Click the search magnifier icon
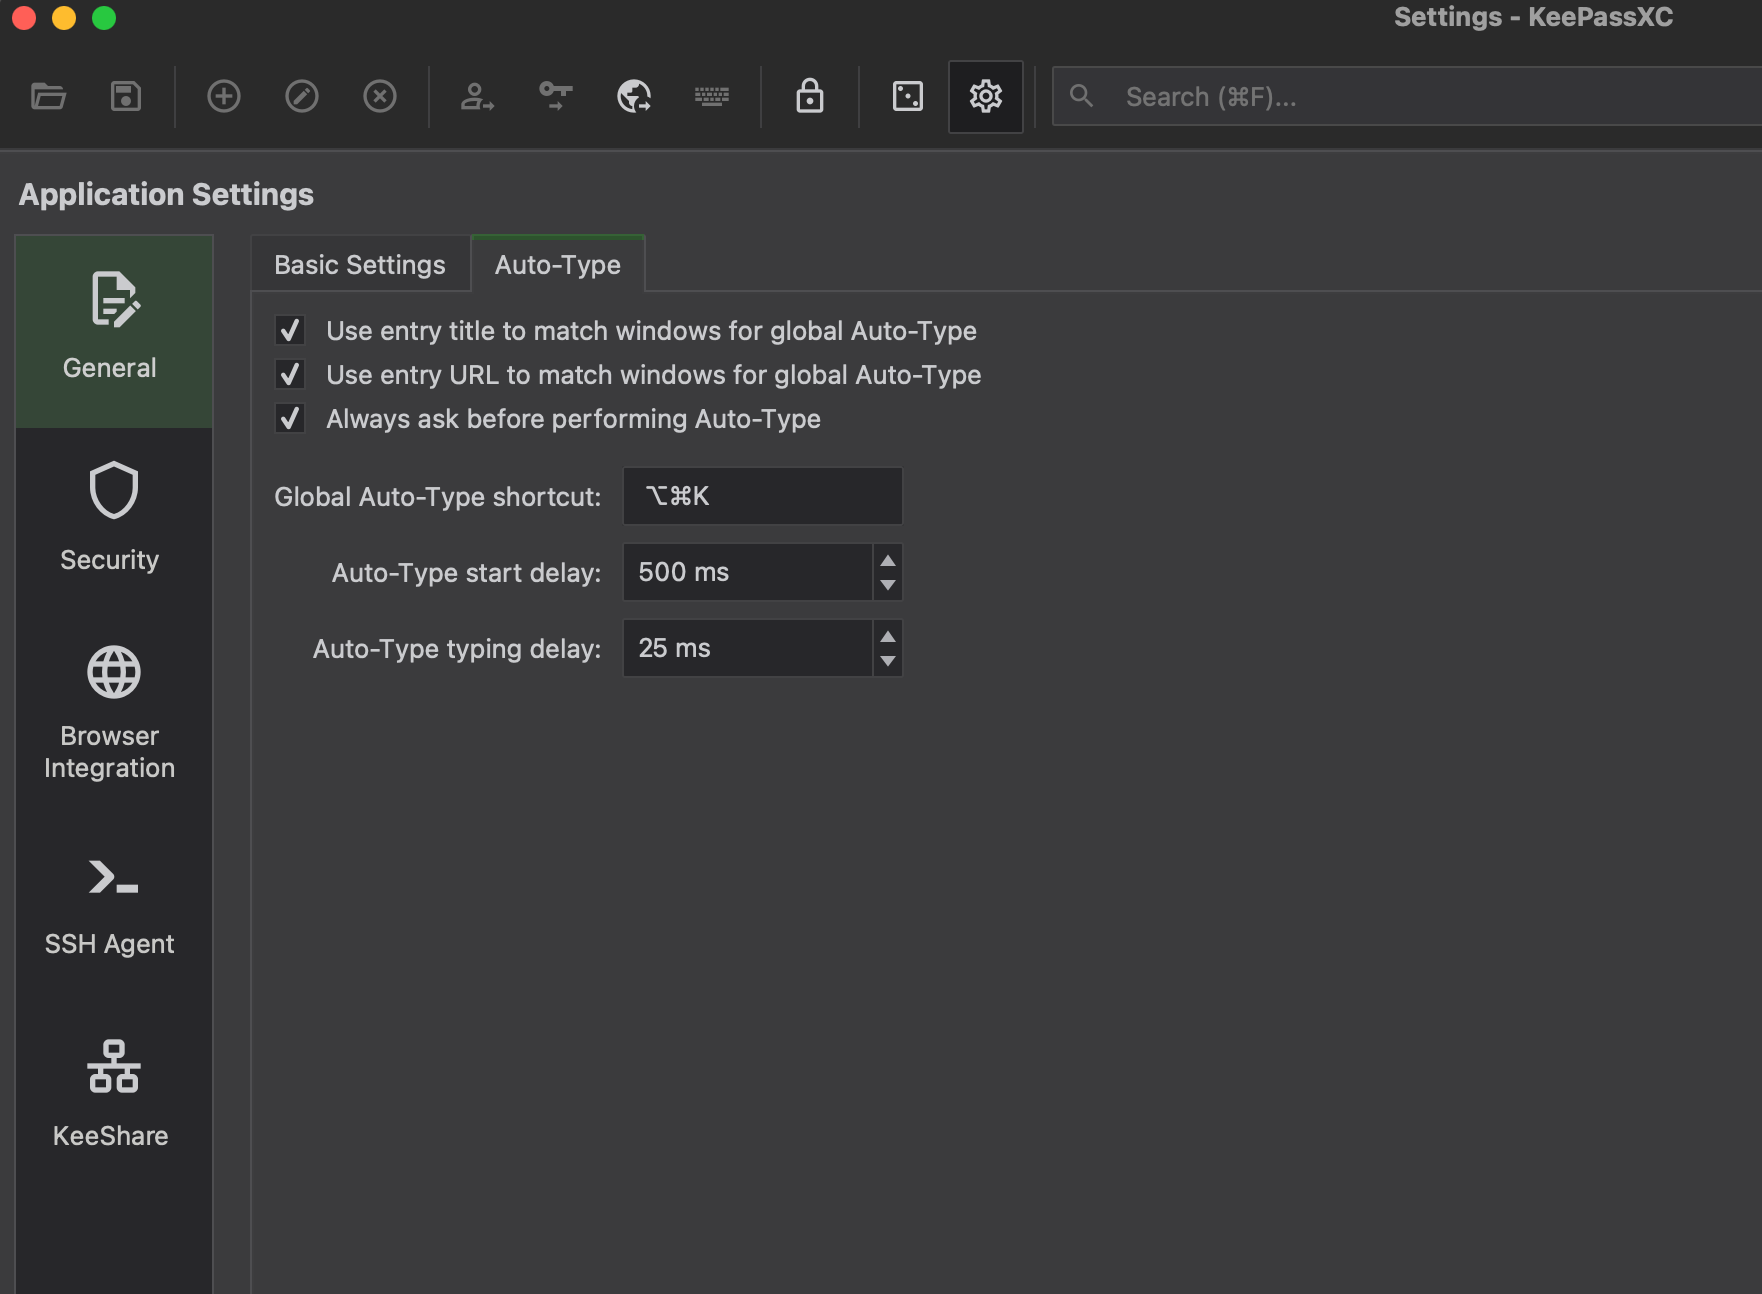 tap(1081, 96)
